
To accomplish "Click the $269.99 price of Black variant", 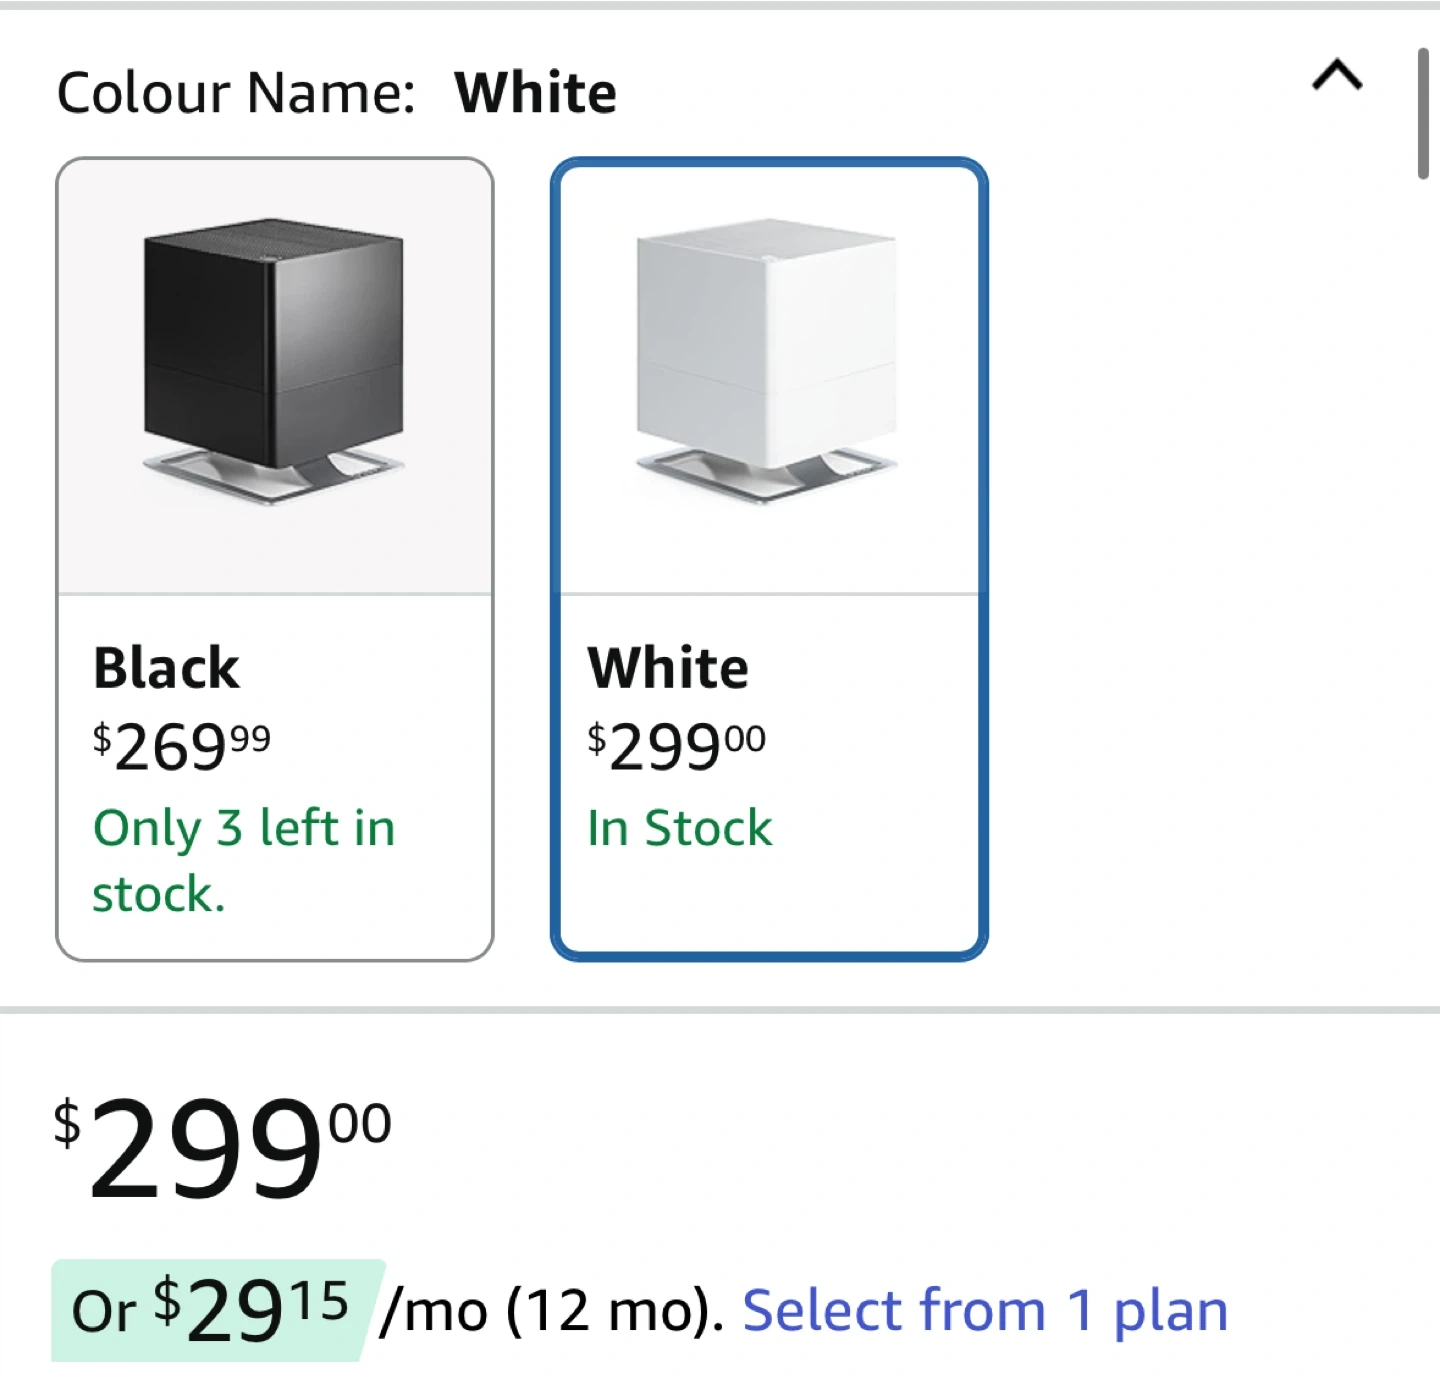I will pos(182,746).
